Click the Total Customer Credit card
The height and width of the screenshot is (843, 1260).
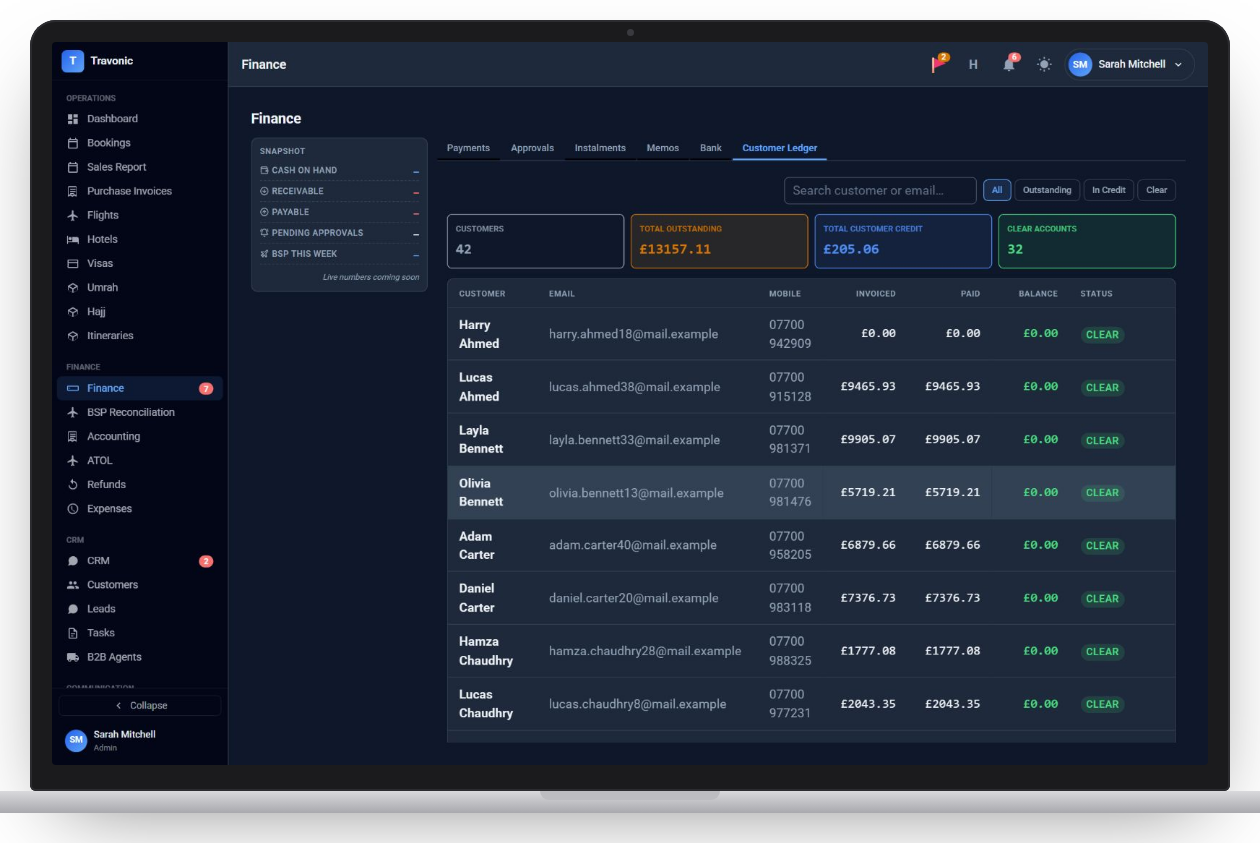pos(903,241)
